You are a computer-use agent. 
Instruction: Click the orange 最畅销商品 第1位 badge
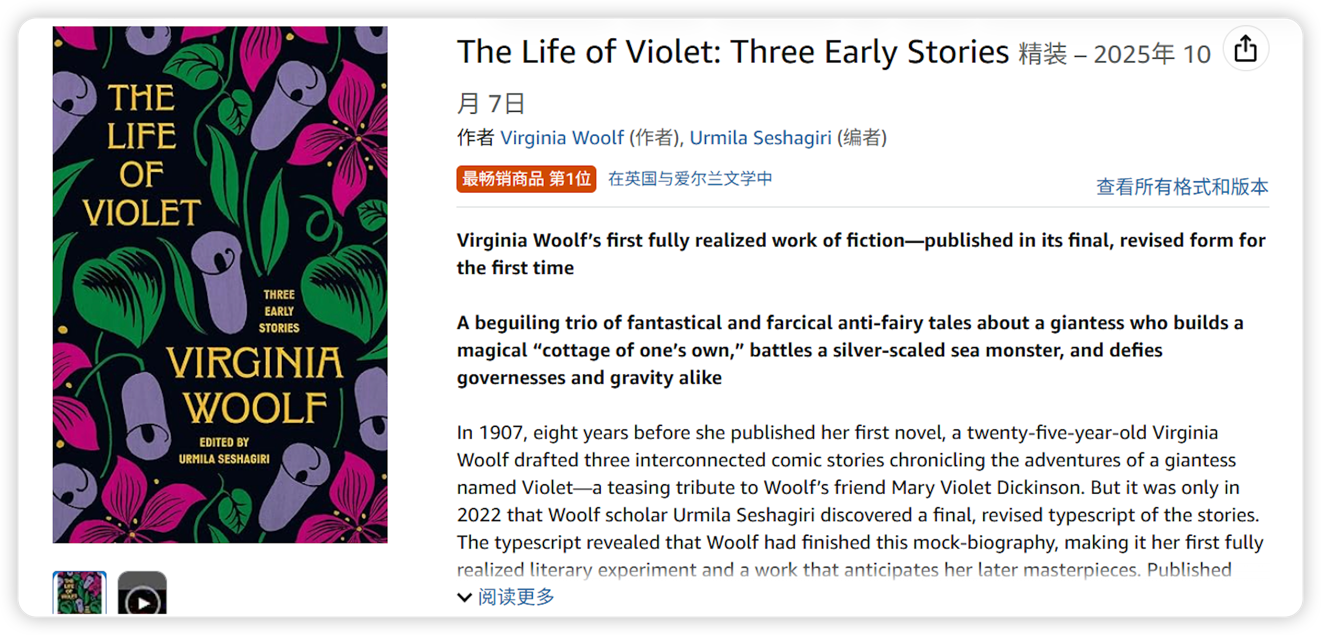(526, 179)
